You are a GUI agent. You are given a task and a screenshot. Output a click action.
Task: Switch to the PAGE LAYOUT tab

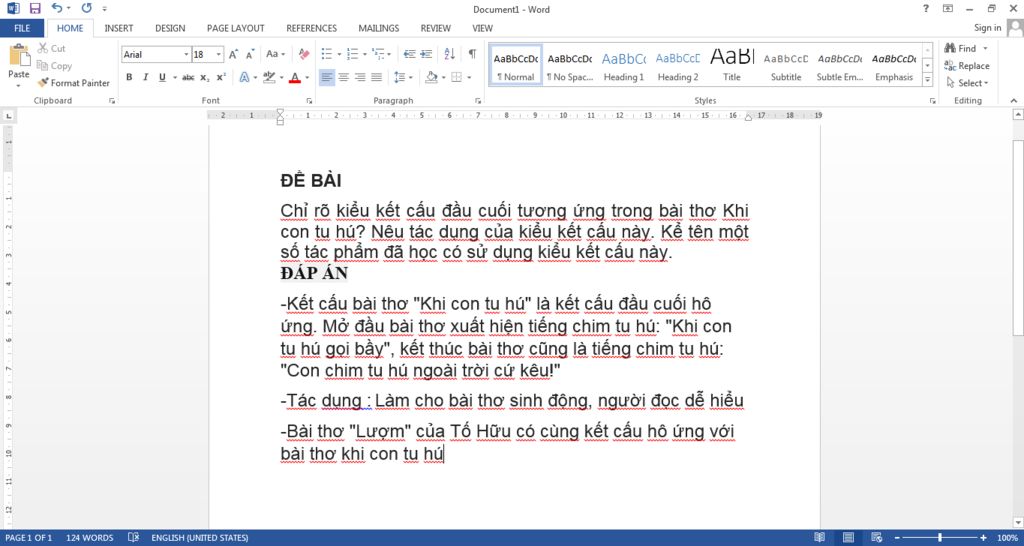click(x=236, y=28)
